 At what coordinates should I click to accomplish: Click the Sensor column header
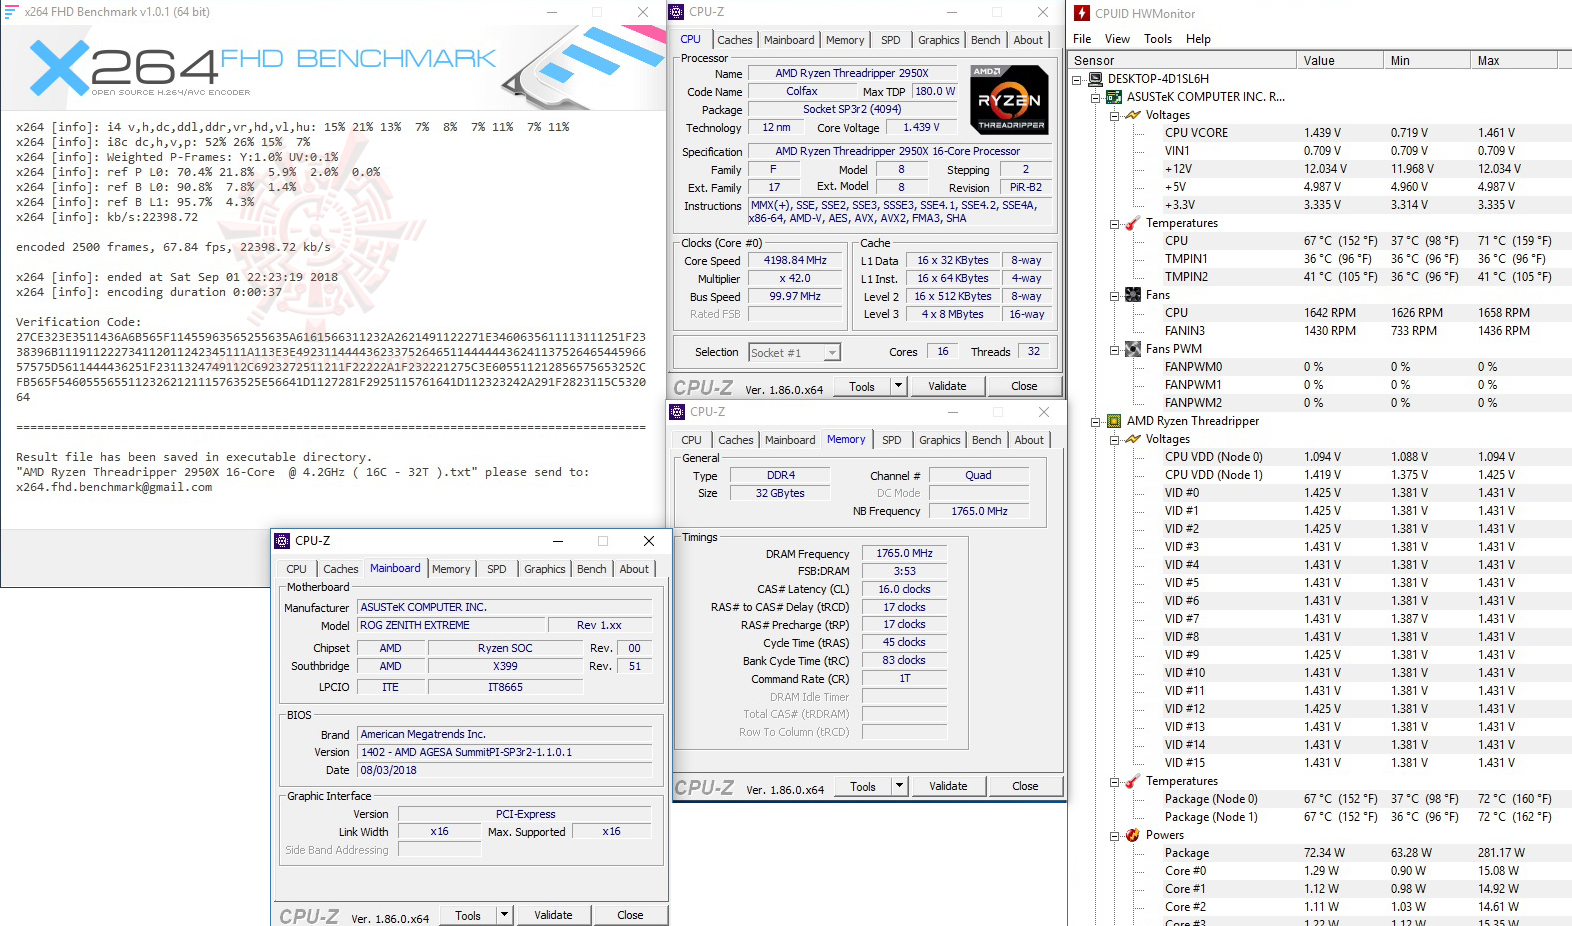(1183, 60)
